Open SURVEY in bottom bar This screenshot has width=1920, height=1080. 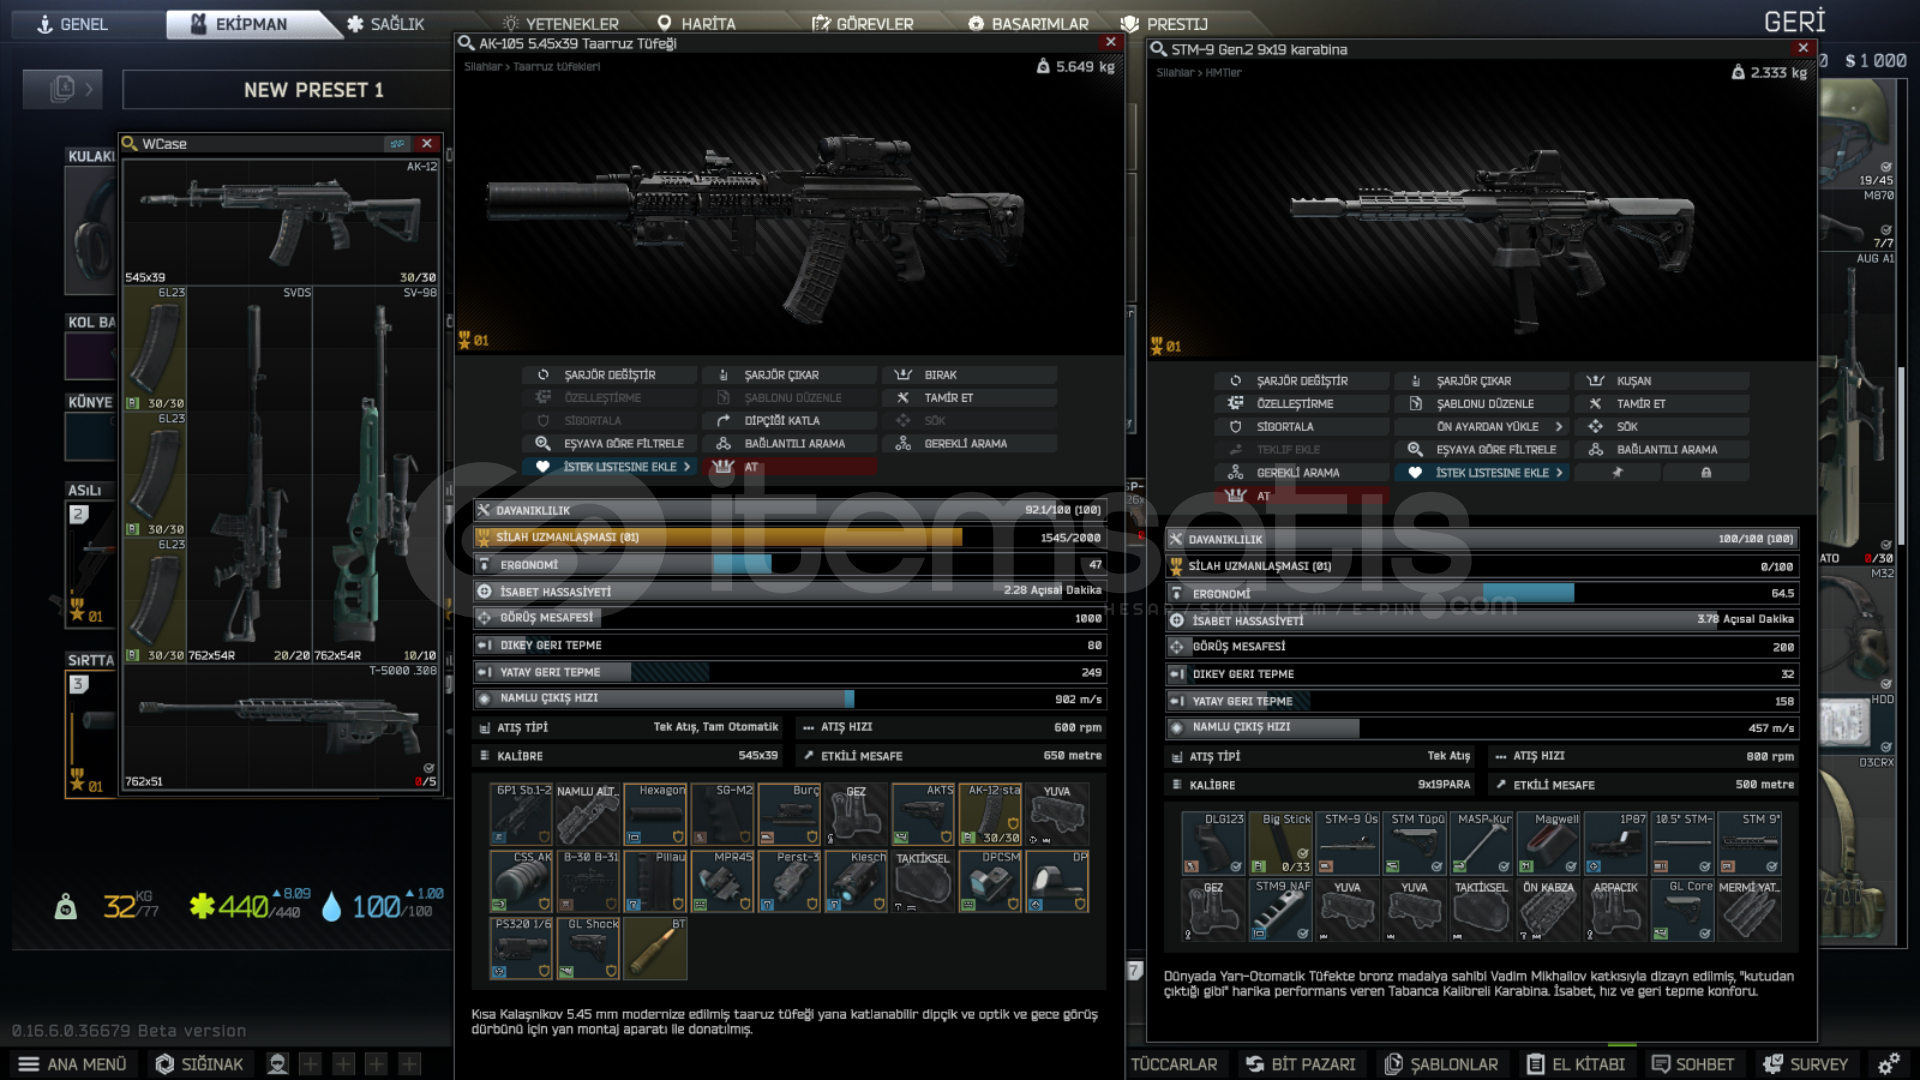click(1806, 1064)
